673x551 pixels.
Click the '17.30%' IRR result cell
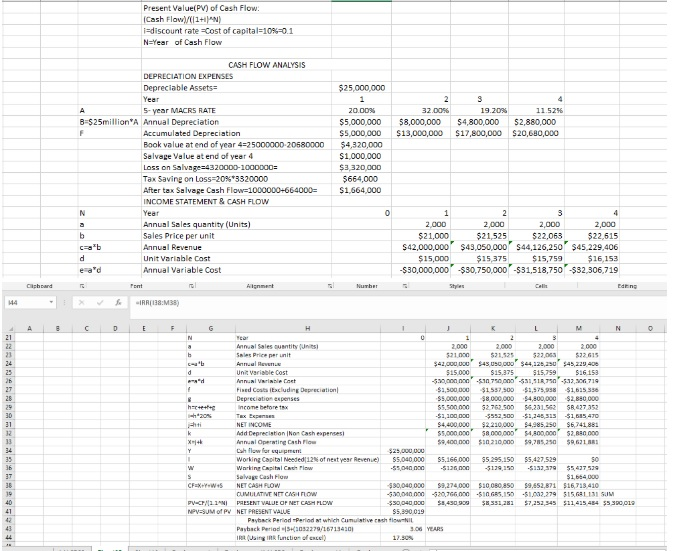[x=403, y=538]
